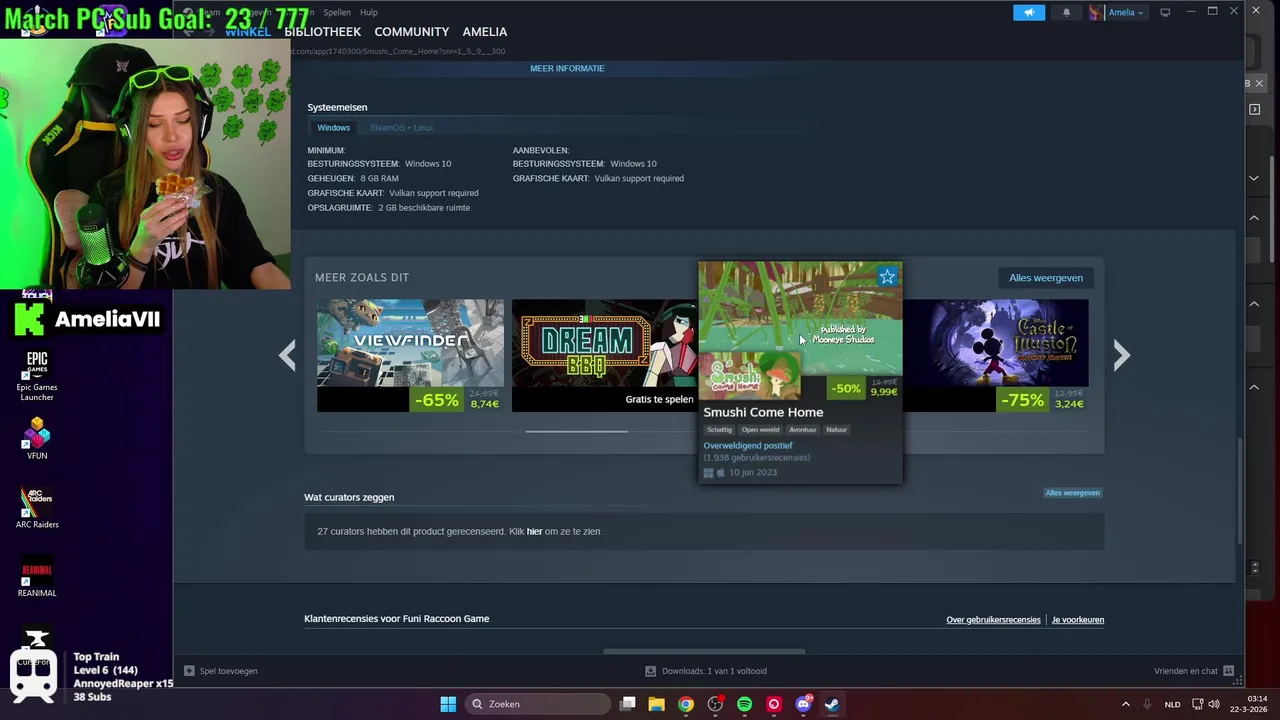Viewport: 1280px width, 720px height.
Task: Expand the down chevron in background window panel
Action: pos(1254,178)
